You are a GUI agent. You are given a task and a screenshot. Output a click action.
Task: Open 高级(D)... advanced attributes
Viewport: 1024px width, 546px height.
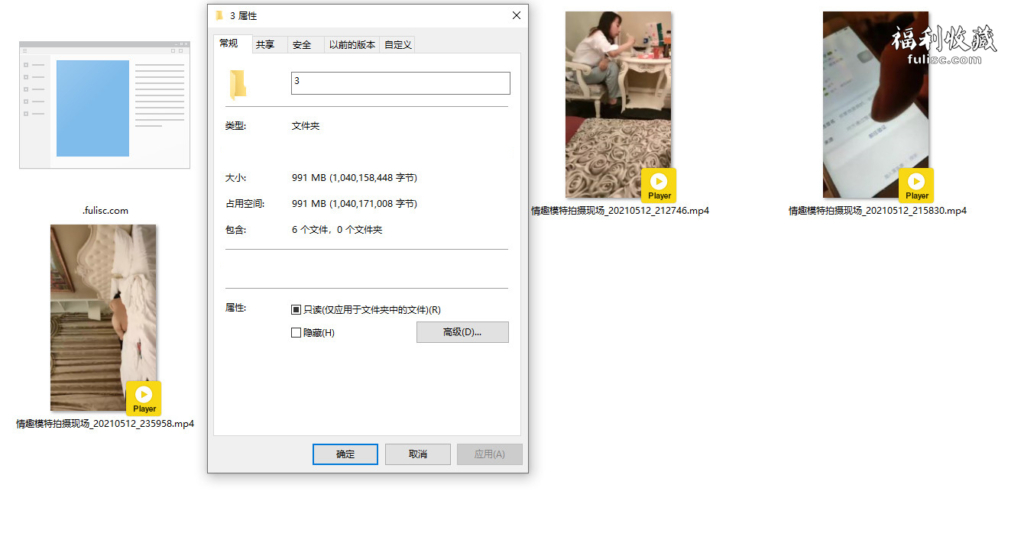[x=462, y=332]
